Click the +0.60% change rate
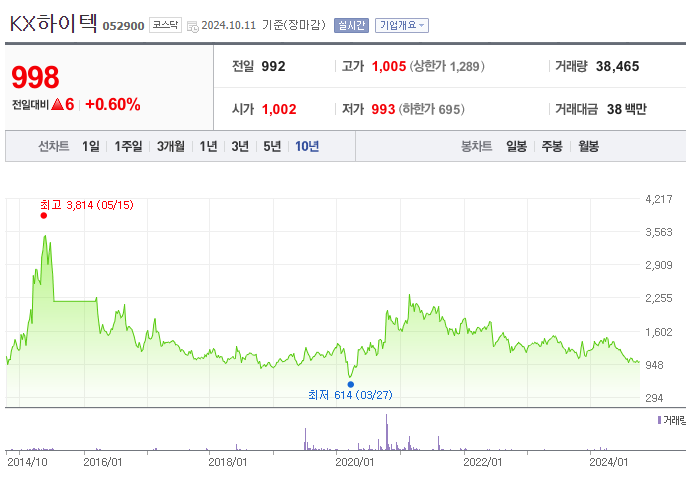 click(x=113, y=104)
